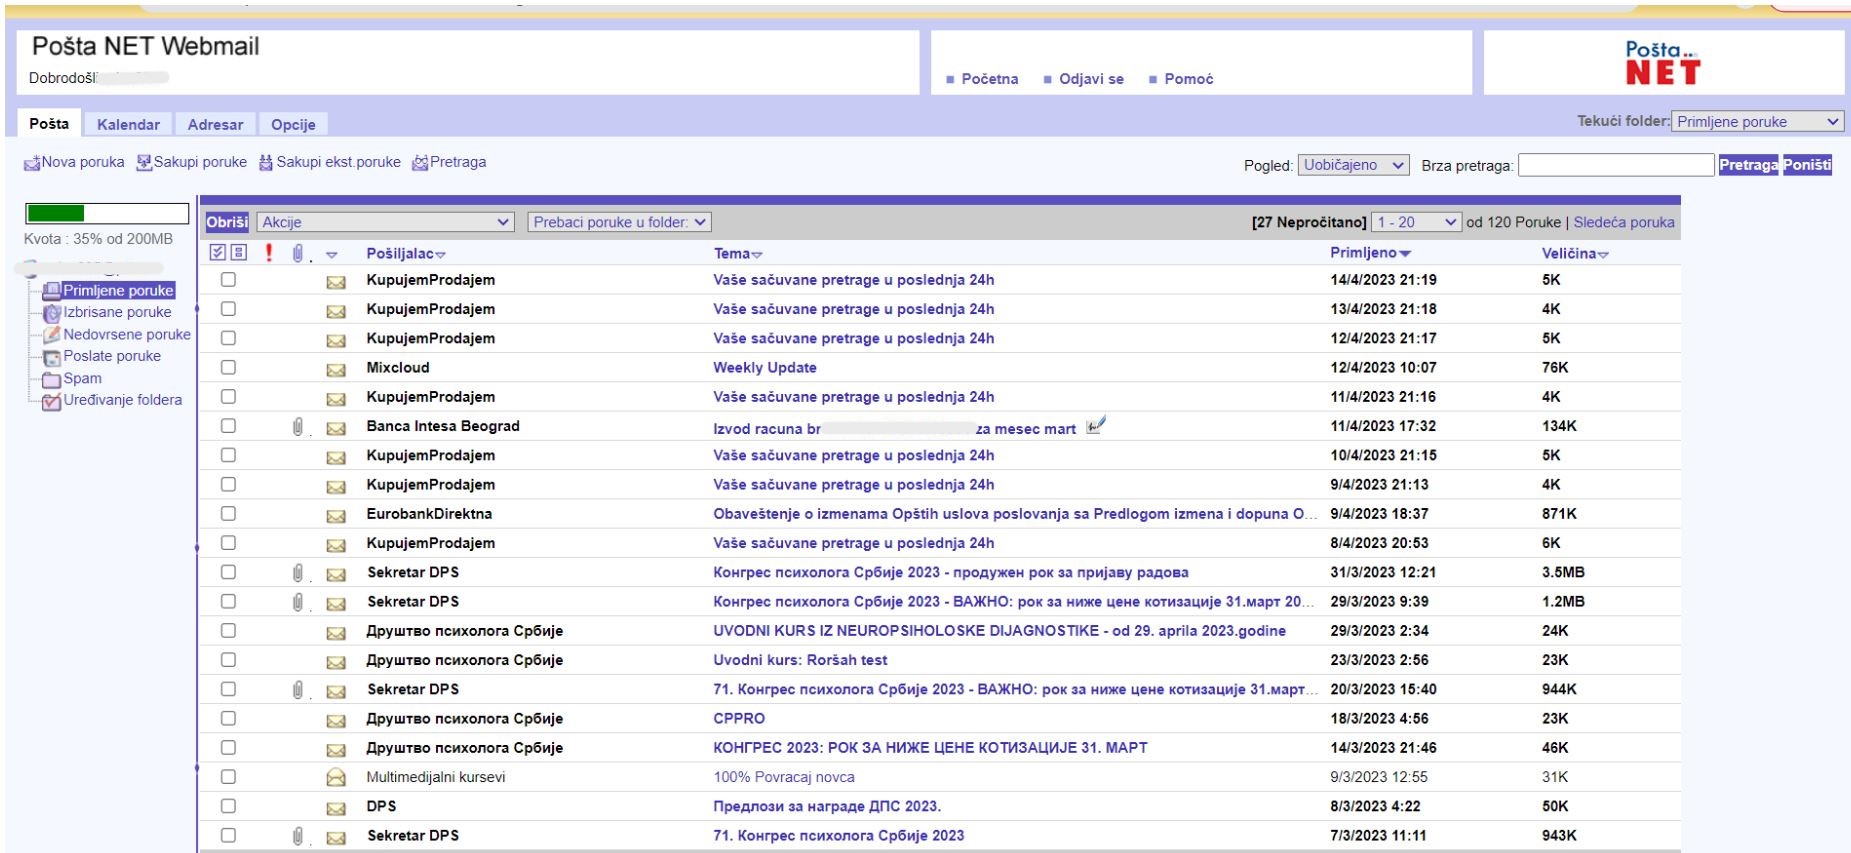Check the box for the 31/3/2023 Sekretar DPS message

228,572
